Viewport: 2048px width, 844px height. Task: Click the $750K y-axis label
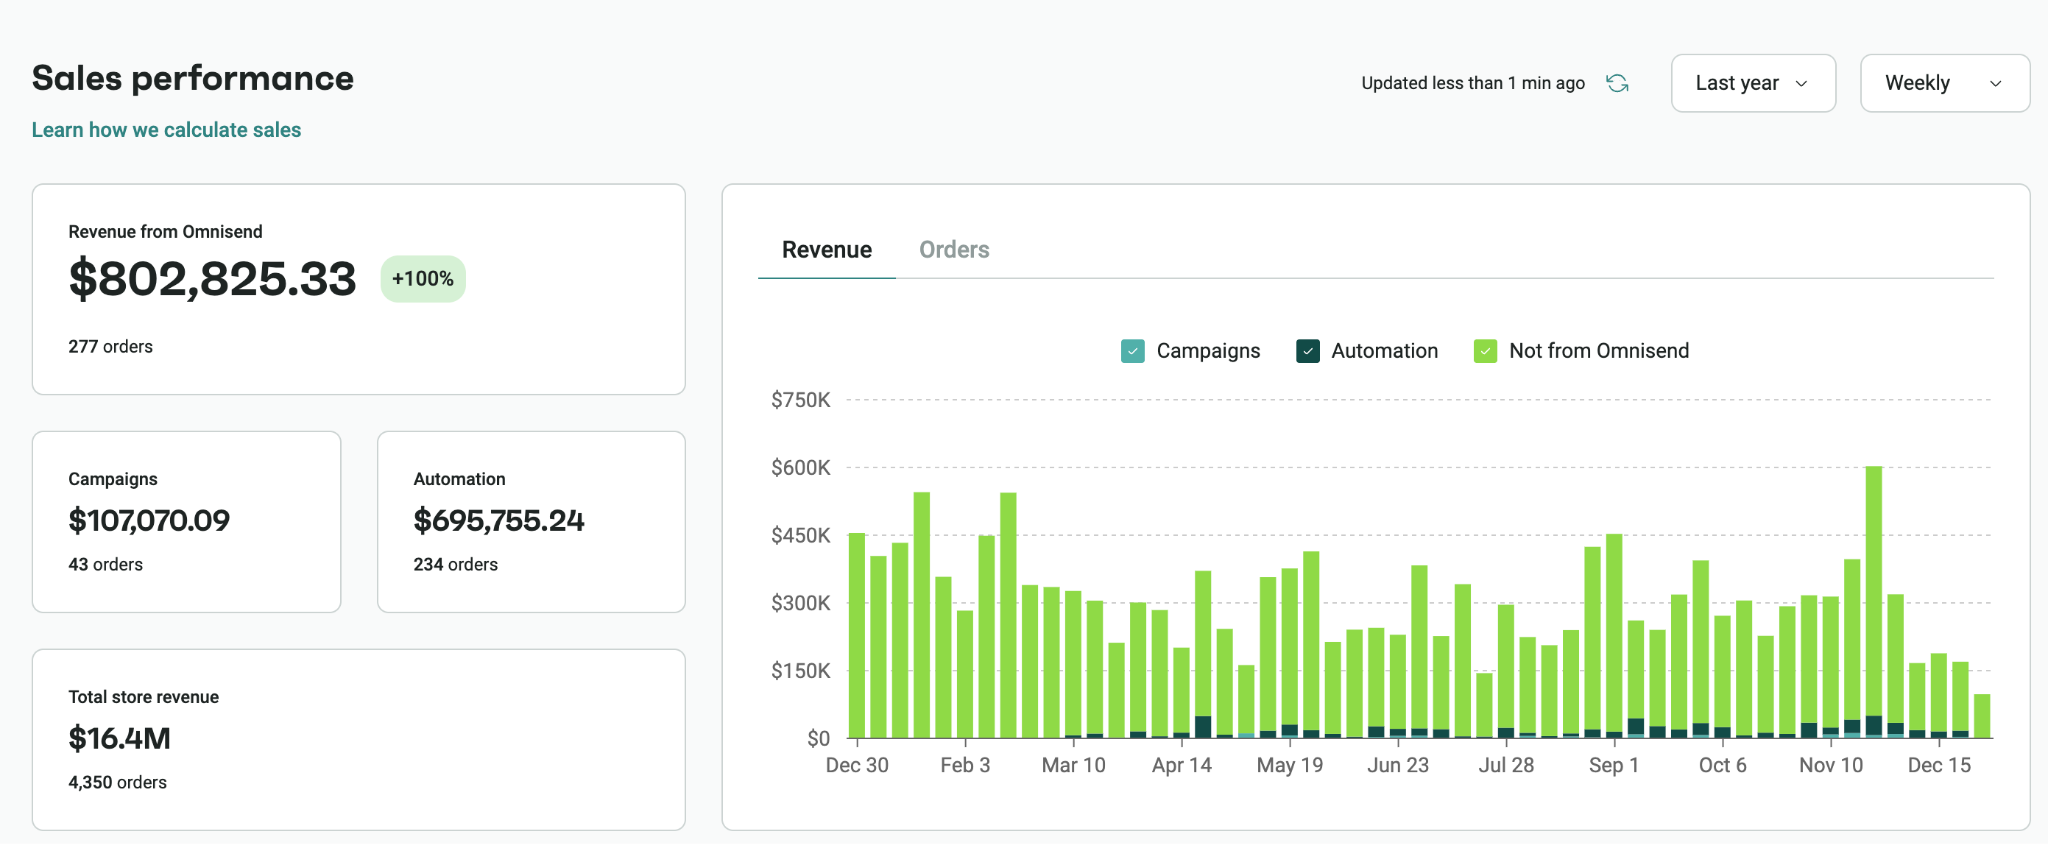click(x=800, y=400)
